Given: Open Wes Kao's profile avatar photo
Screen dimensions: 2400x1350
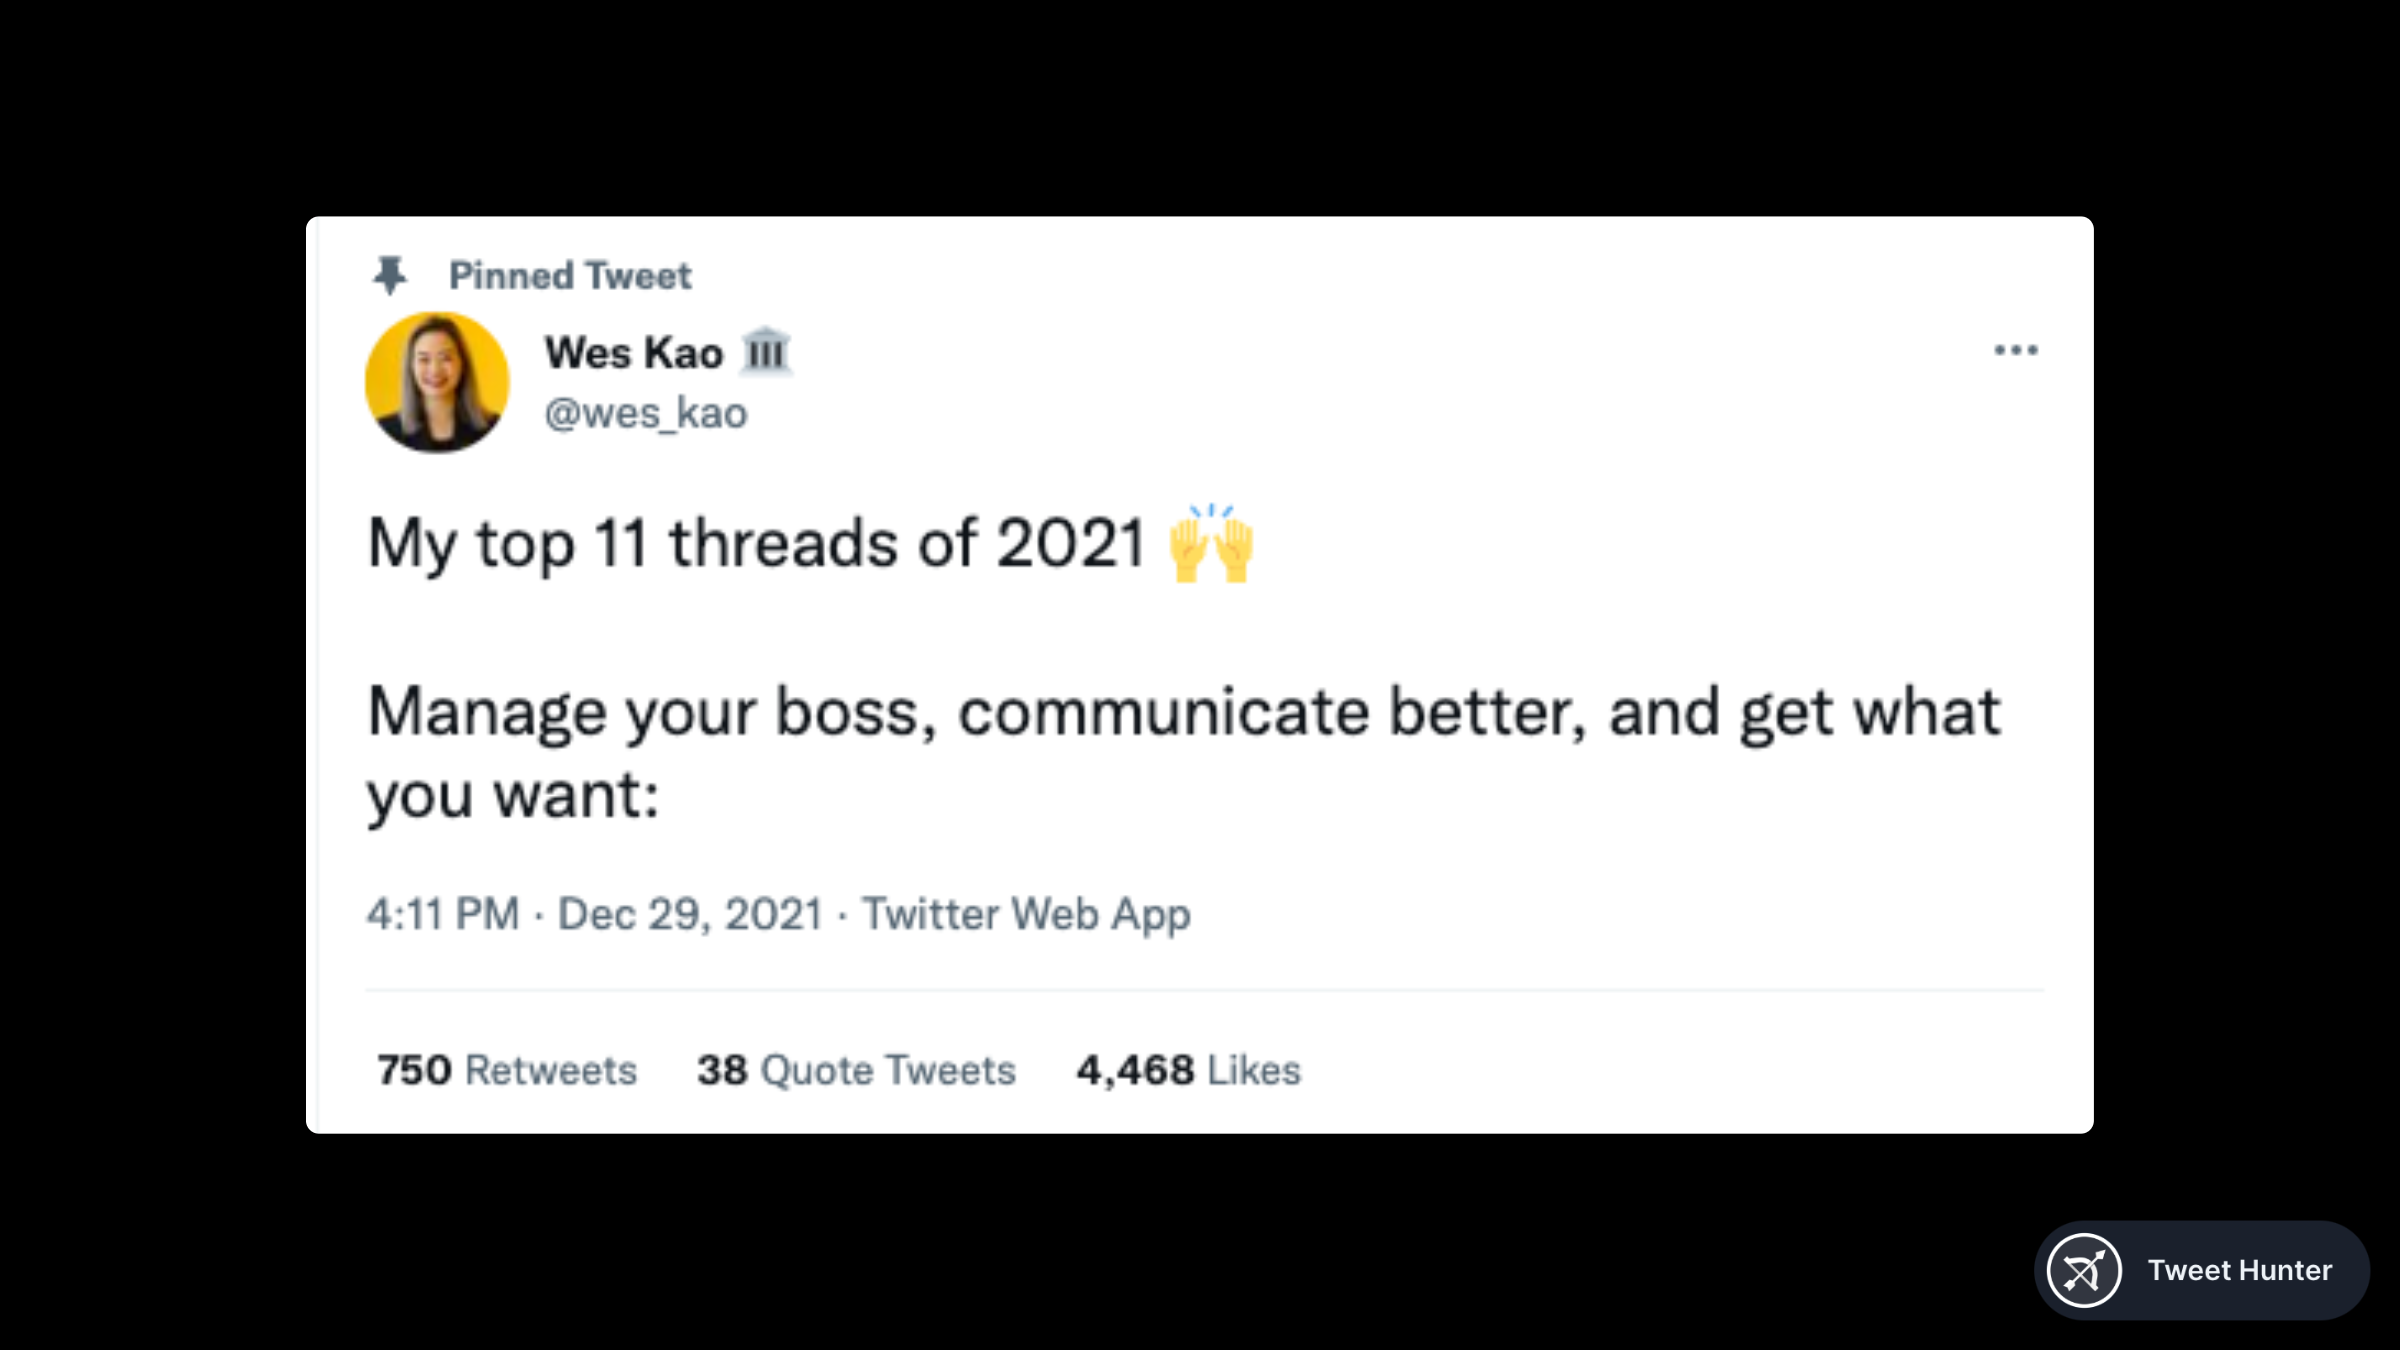Looking at the screenshot, I should click(x=437, y=382).
